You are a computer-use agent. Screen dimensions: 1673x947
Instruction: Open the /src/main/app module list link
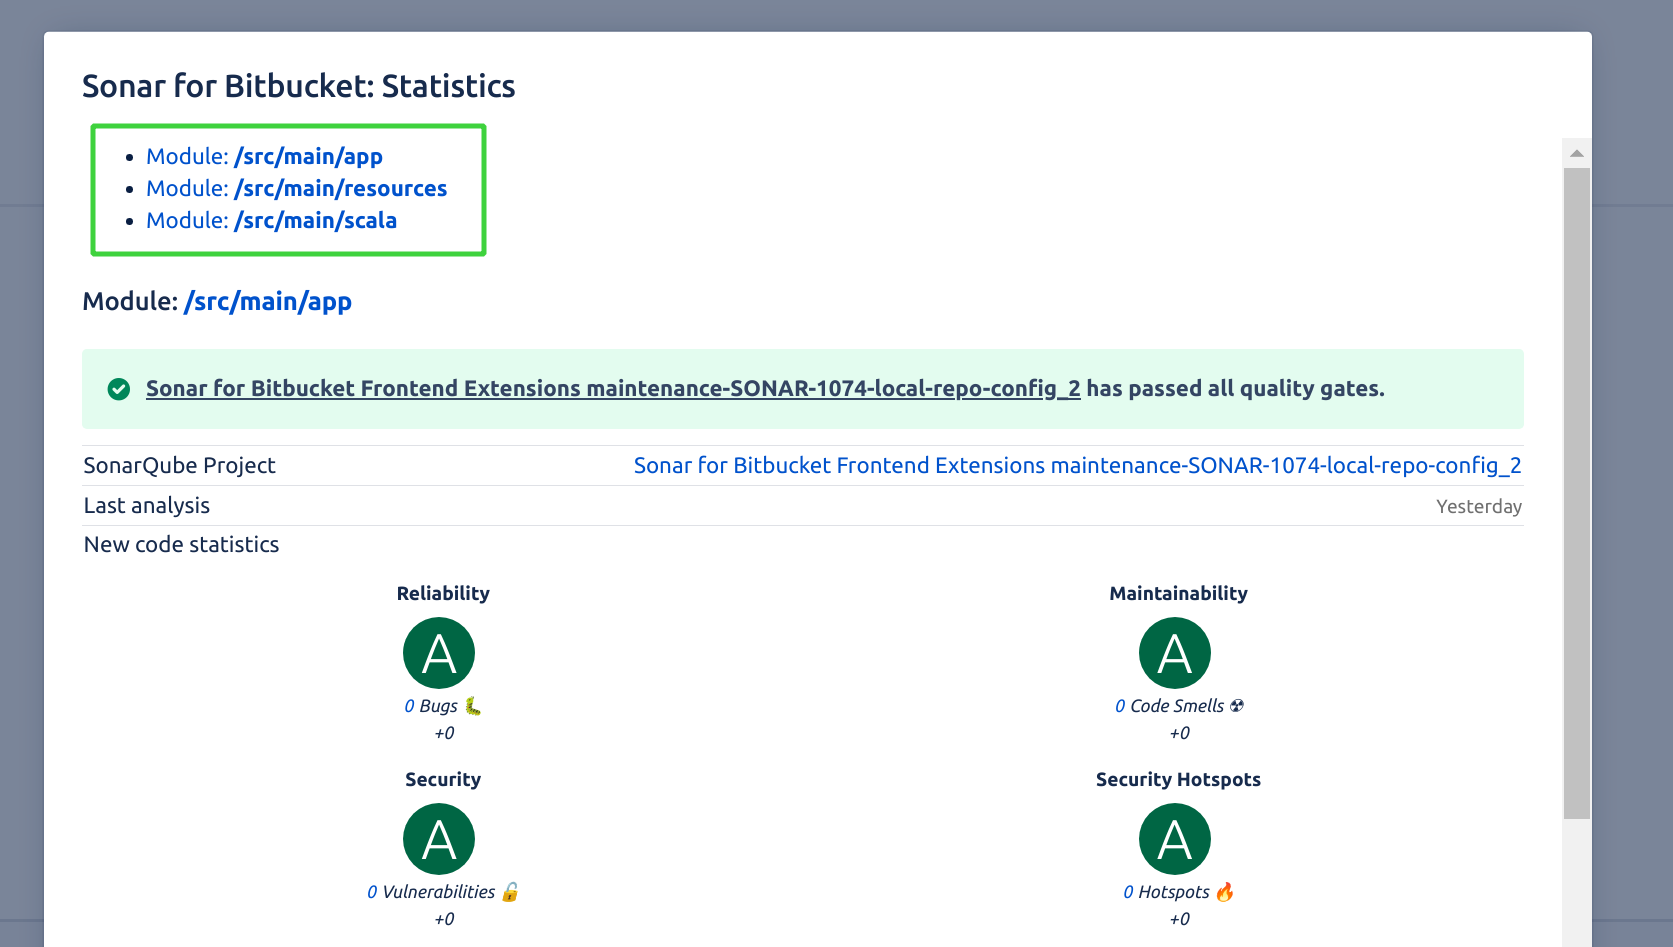click(308, 157)
